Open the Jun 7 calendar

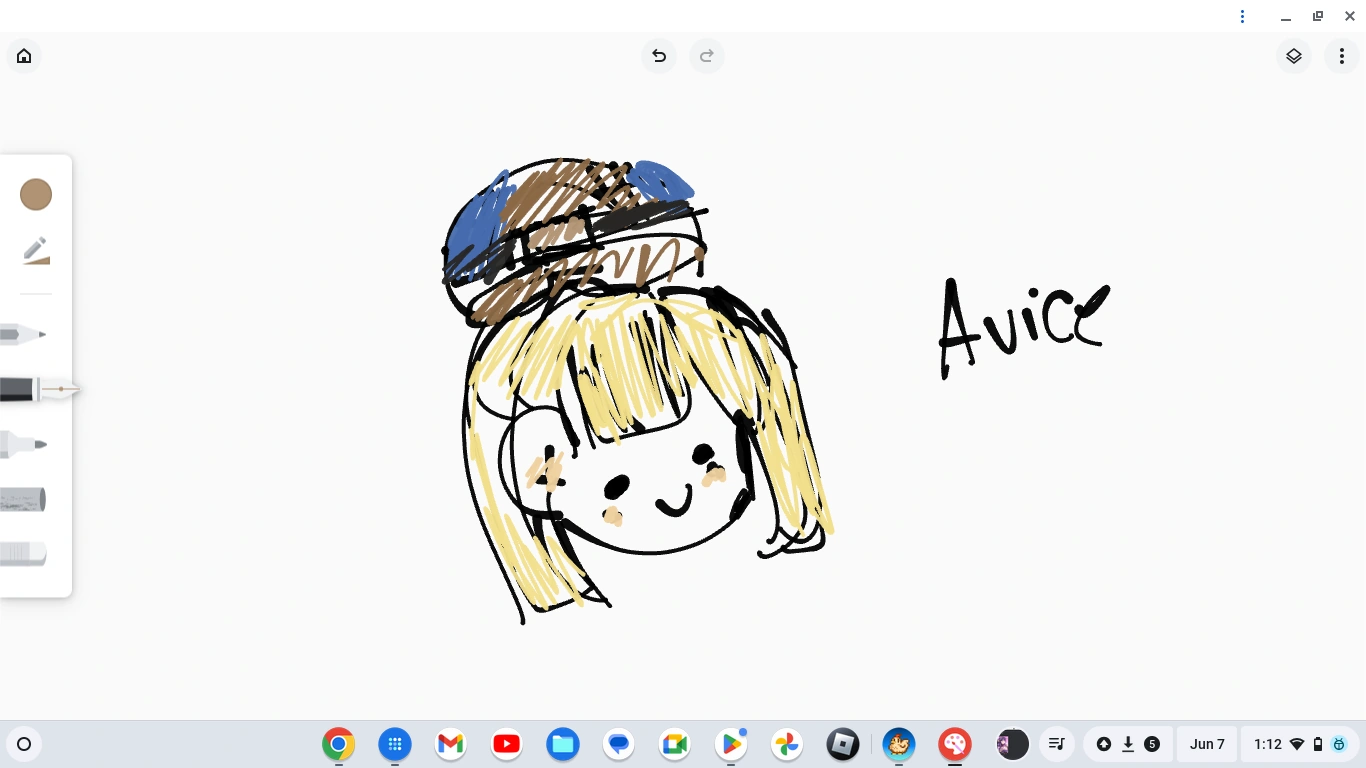click(1207, 744)
